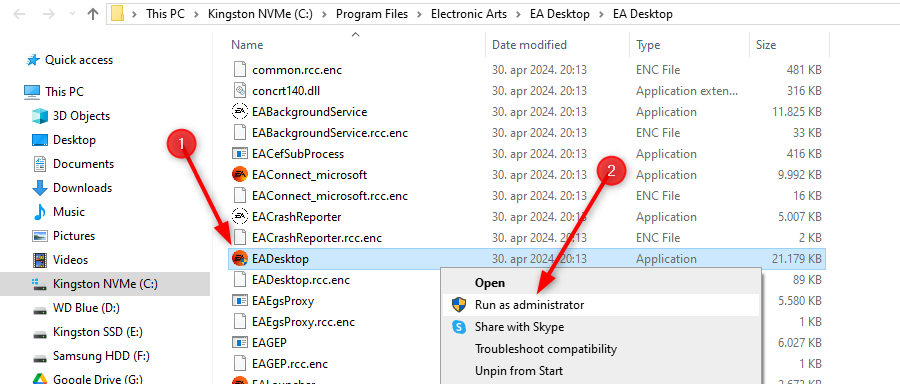The height and width of the screenshot is (384, 900).
Task: Open Videos film icon in sidebar
Action: point(40,260)
